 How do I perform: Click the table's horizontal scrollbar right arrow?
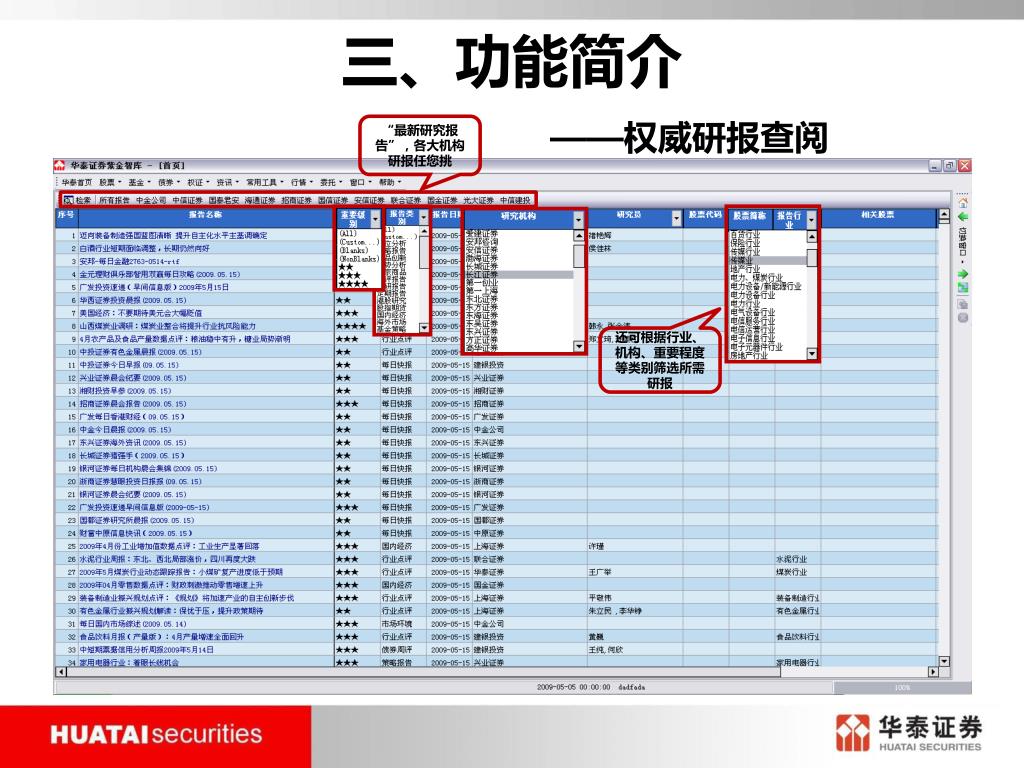click(933, 671)
